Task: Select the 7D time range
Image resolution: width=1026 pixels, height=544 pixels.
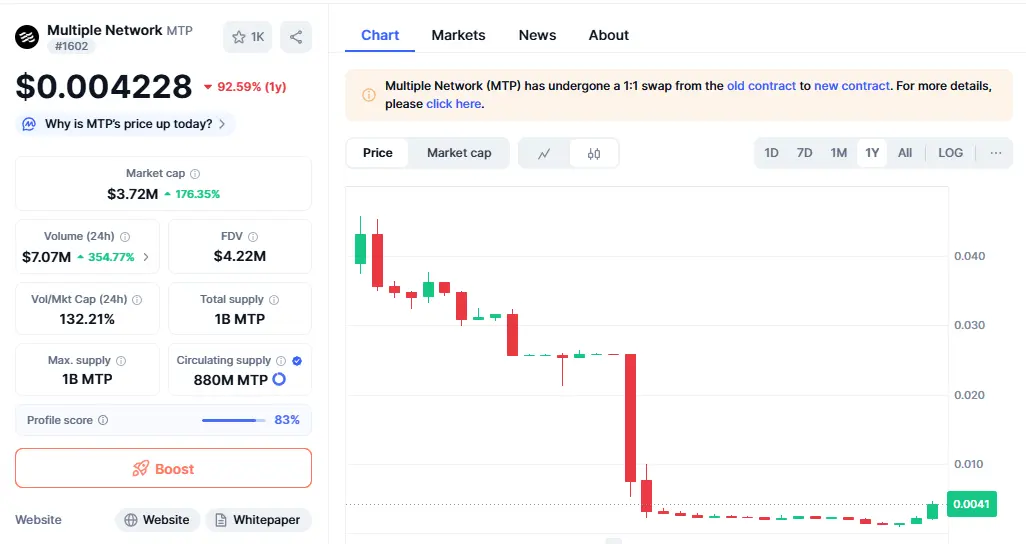Action: click(804, 153)
